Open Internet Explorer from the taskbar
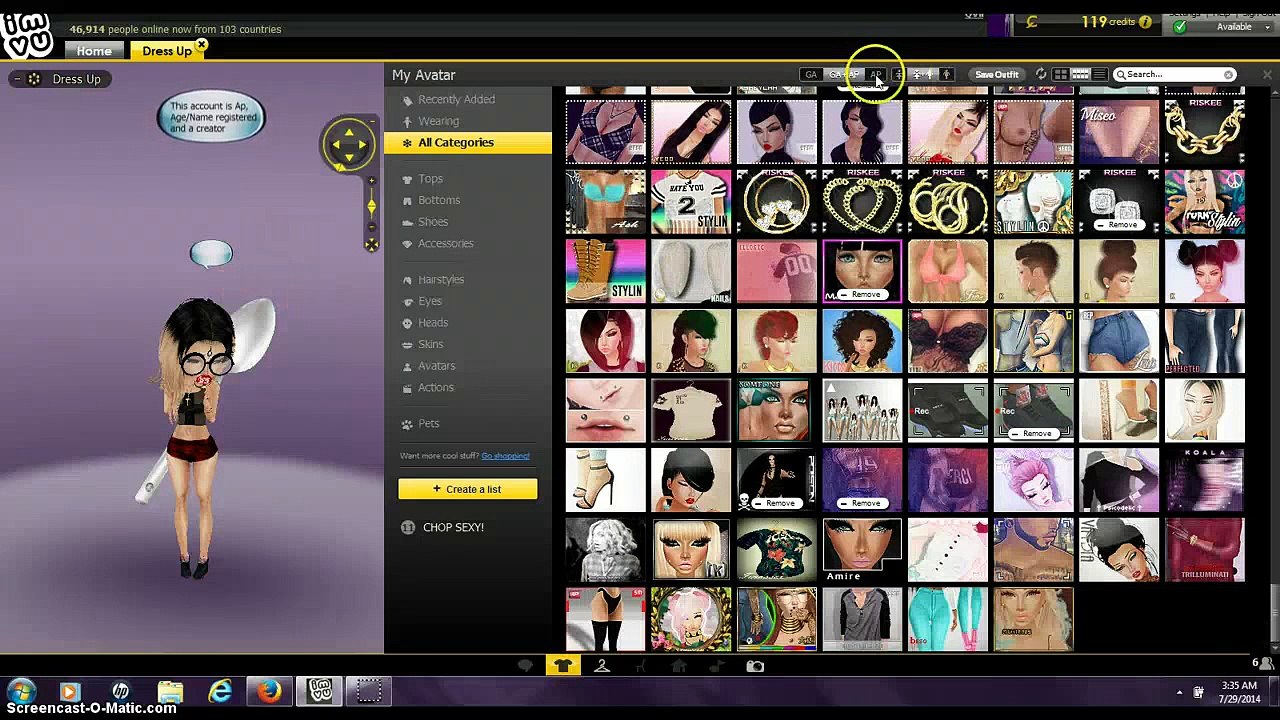Screen dimensions: 1280x720 [x=220, y=691]
